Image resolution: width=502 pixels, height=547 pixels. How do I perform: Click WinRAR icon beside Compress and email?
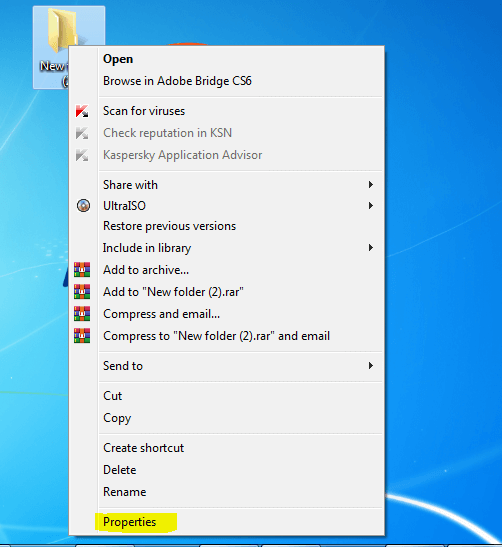point(82,314)
